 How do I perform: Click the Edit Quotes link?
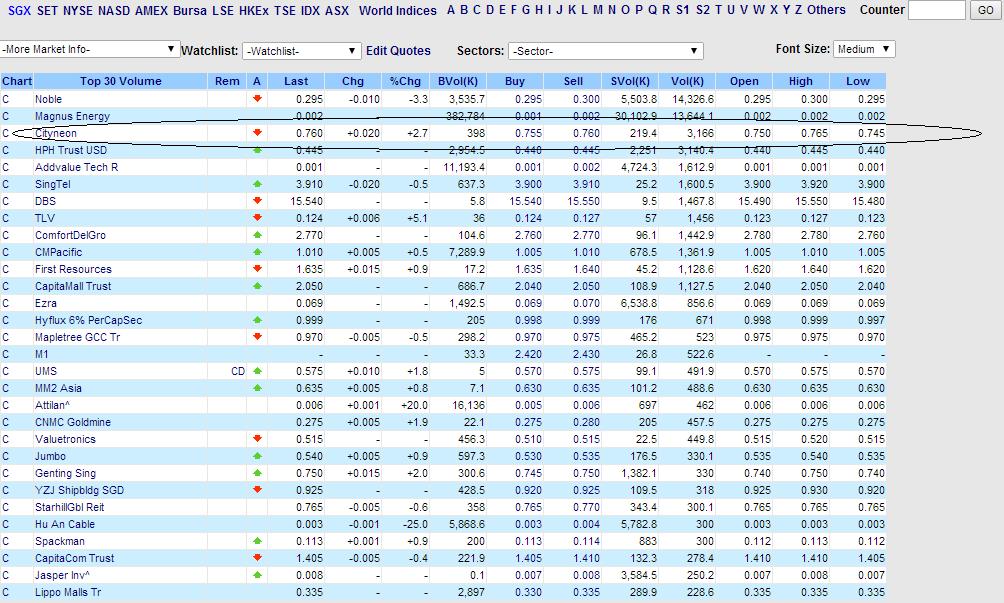(398, 51)
